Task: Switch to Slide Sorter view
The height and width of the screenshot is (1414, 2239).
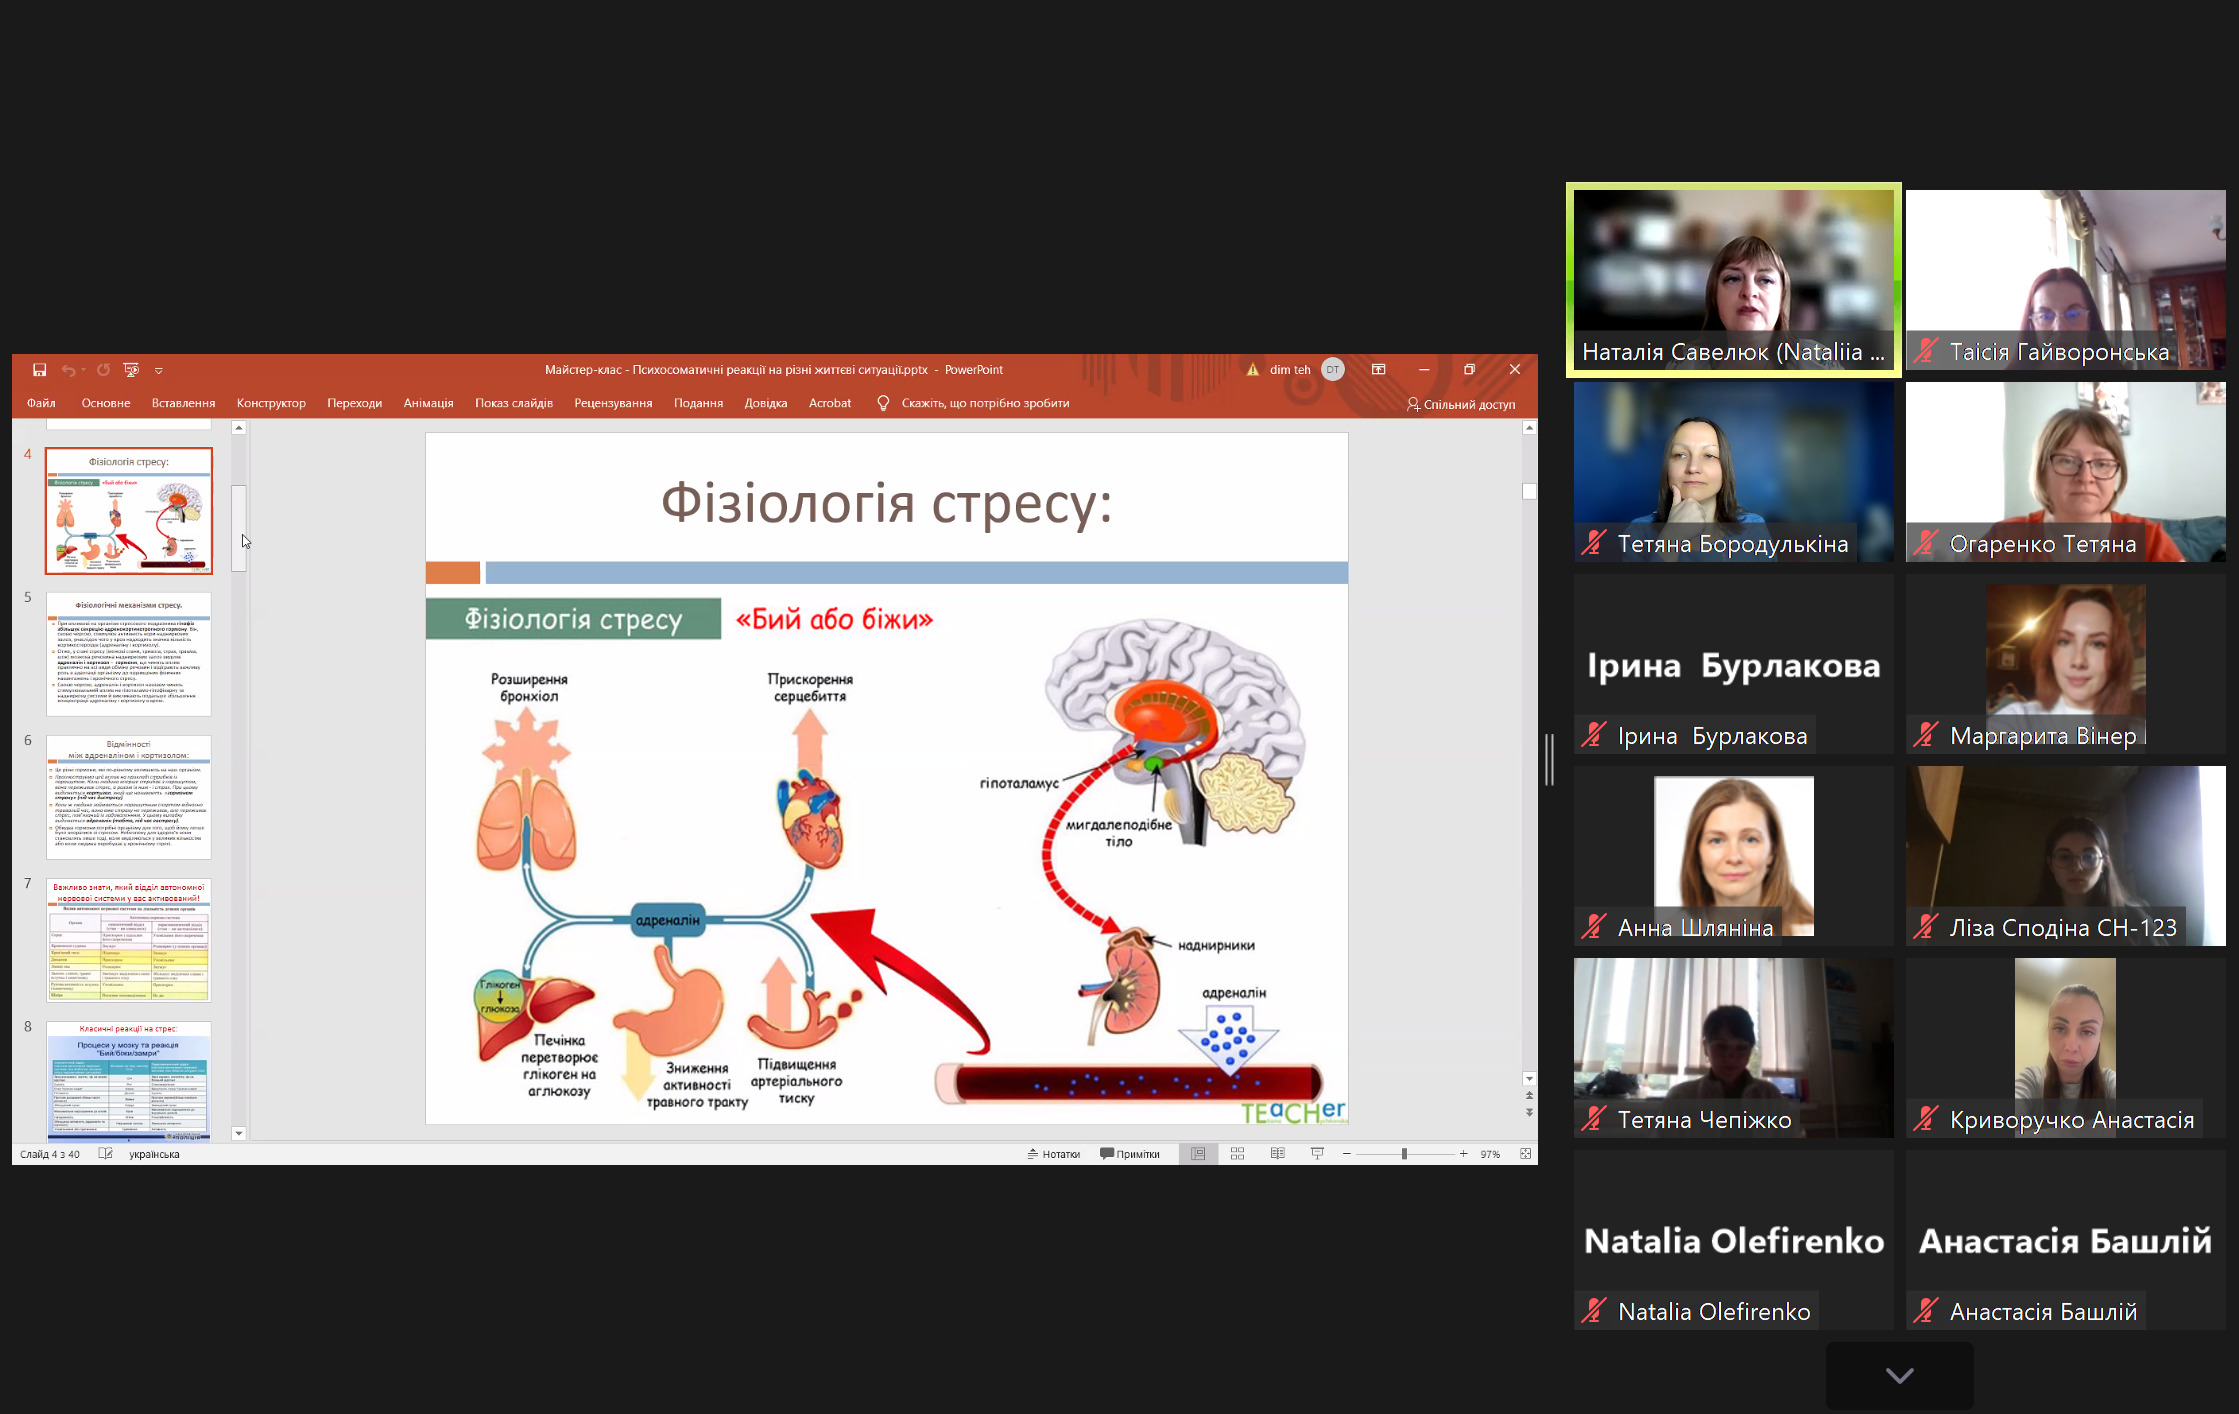Action: pos(1237,1154)
